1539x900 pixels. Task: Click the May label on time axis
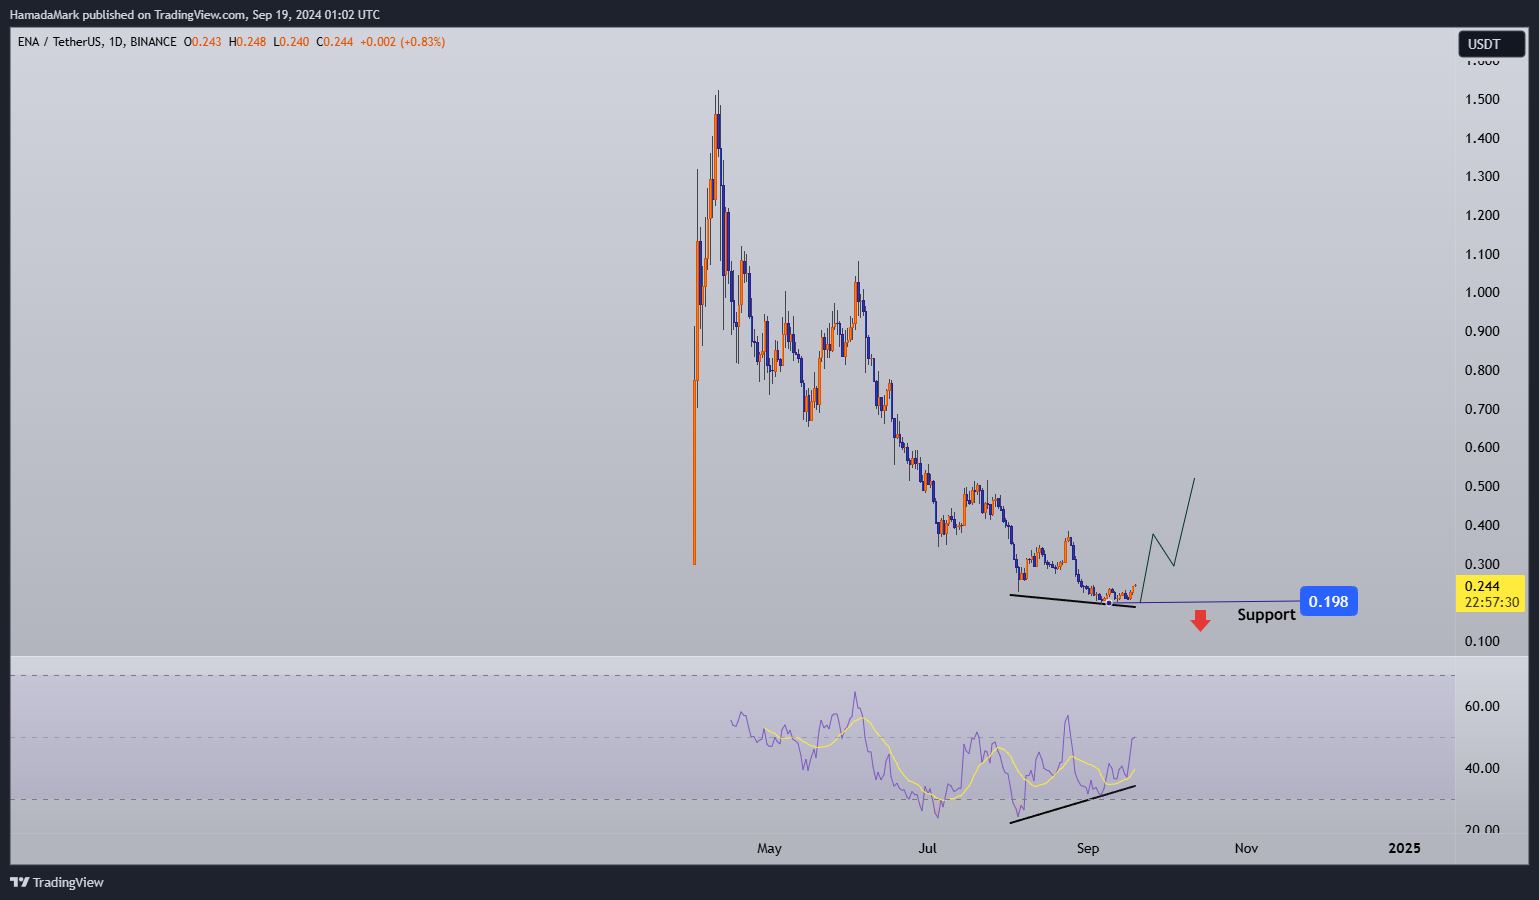click(x=769, y=848)
